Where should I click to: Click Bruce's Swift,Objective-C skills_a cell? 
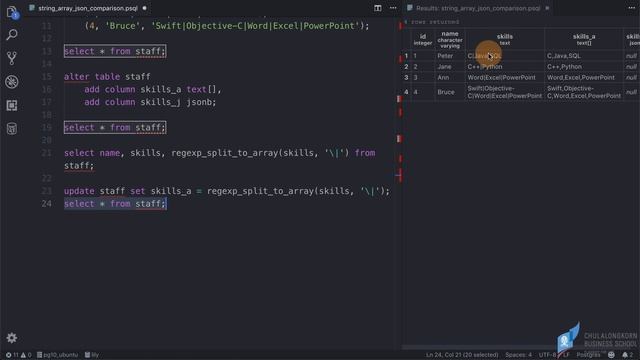coord(584,92)
